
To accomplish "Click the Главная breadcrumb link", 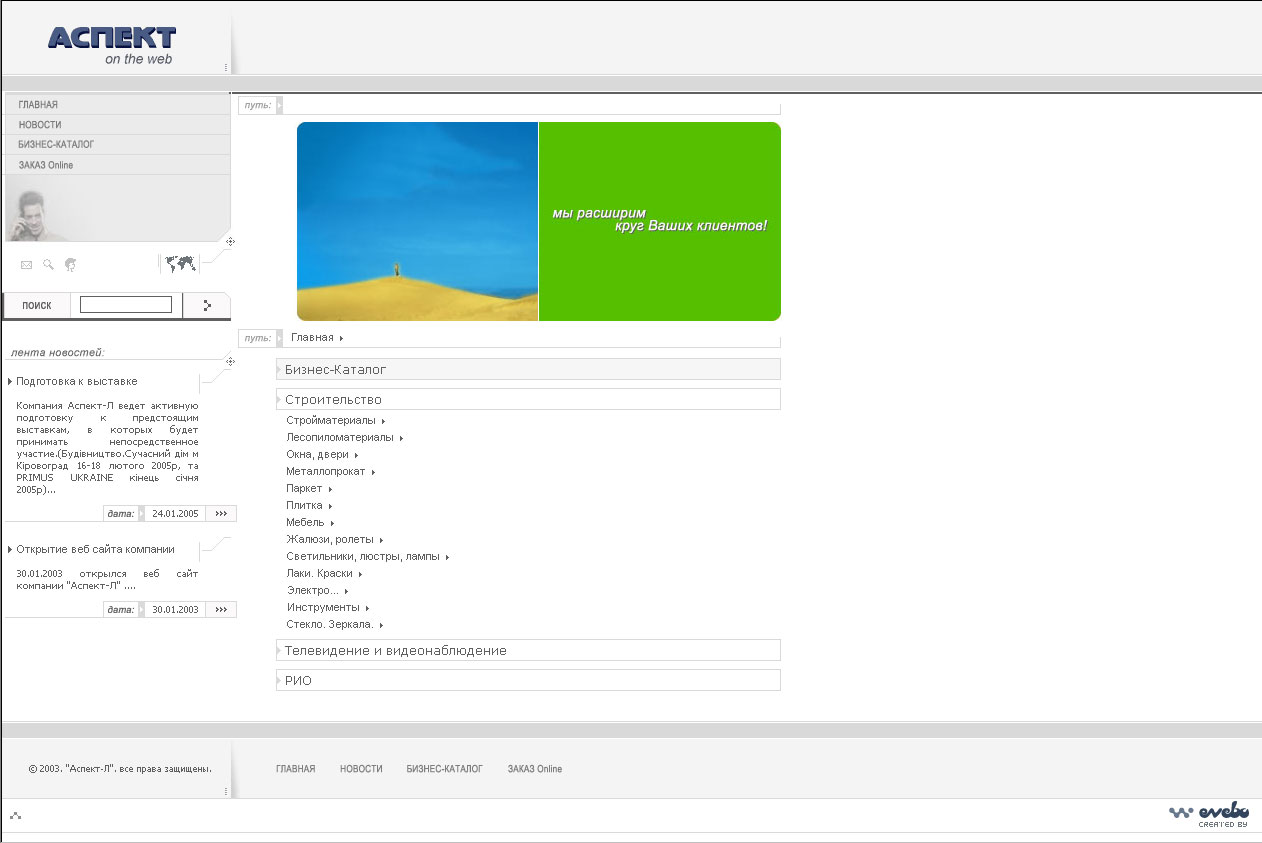I will point(313,338).
